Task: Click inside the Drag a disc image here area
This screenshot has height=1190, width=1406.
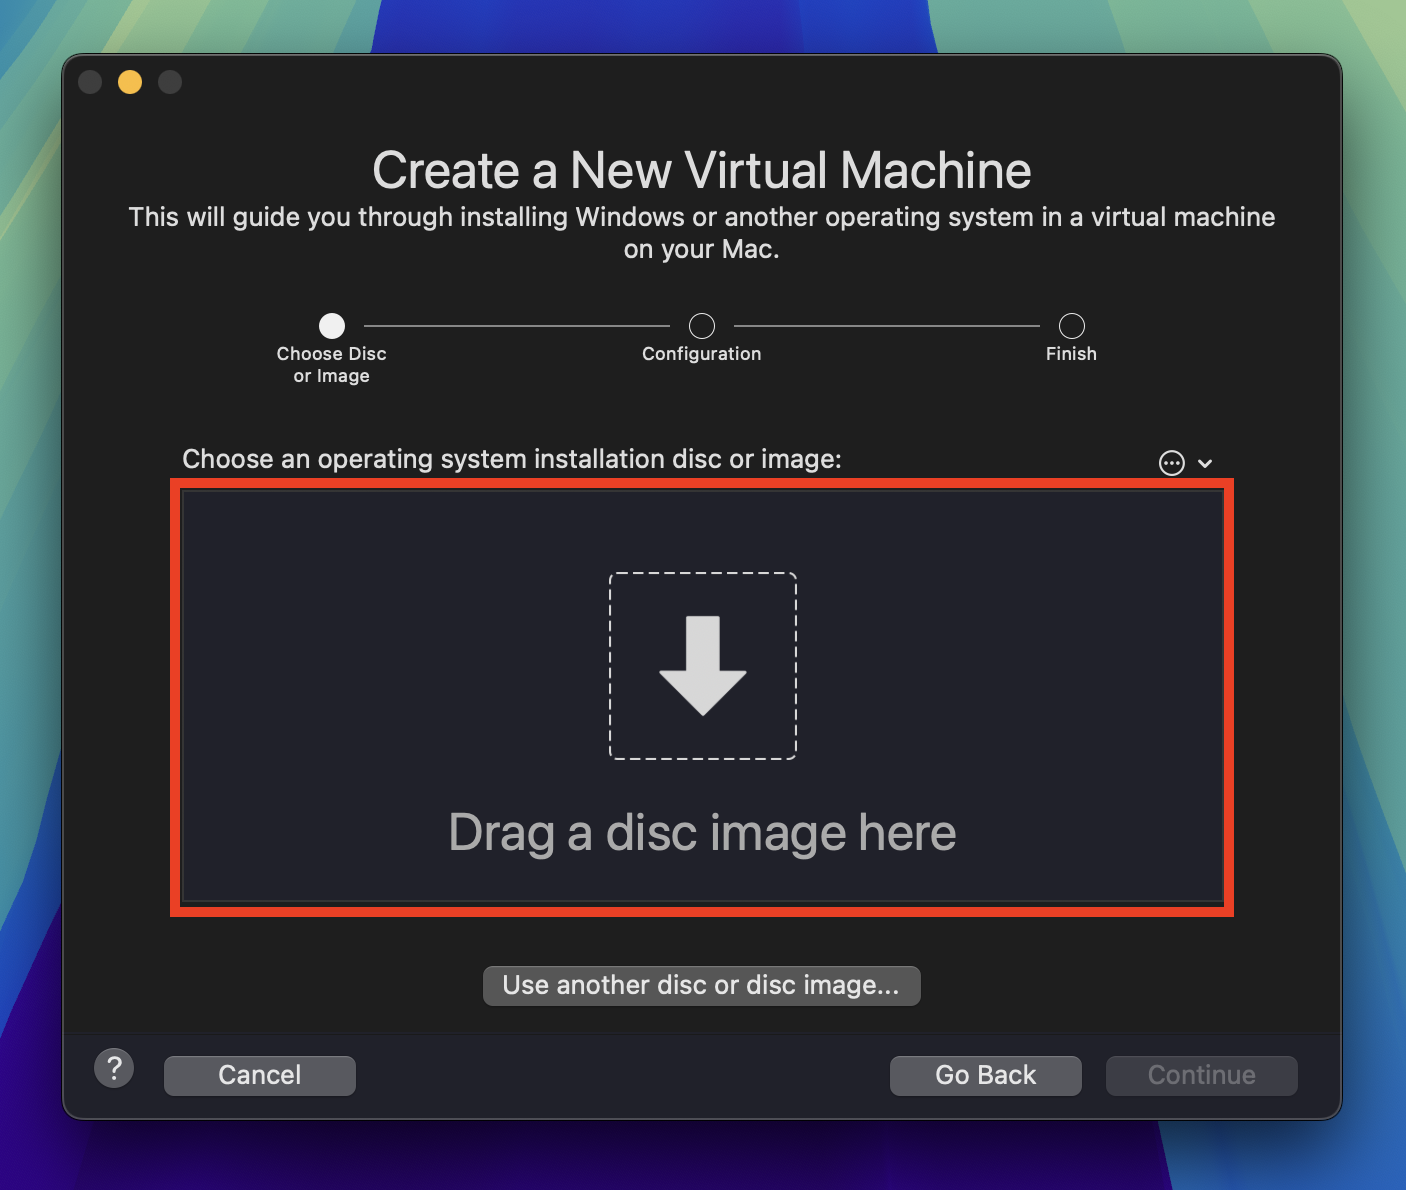Action: [702, 832]
